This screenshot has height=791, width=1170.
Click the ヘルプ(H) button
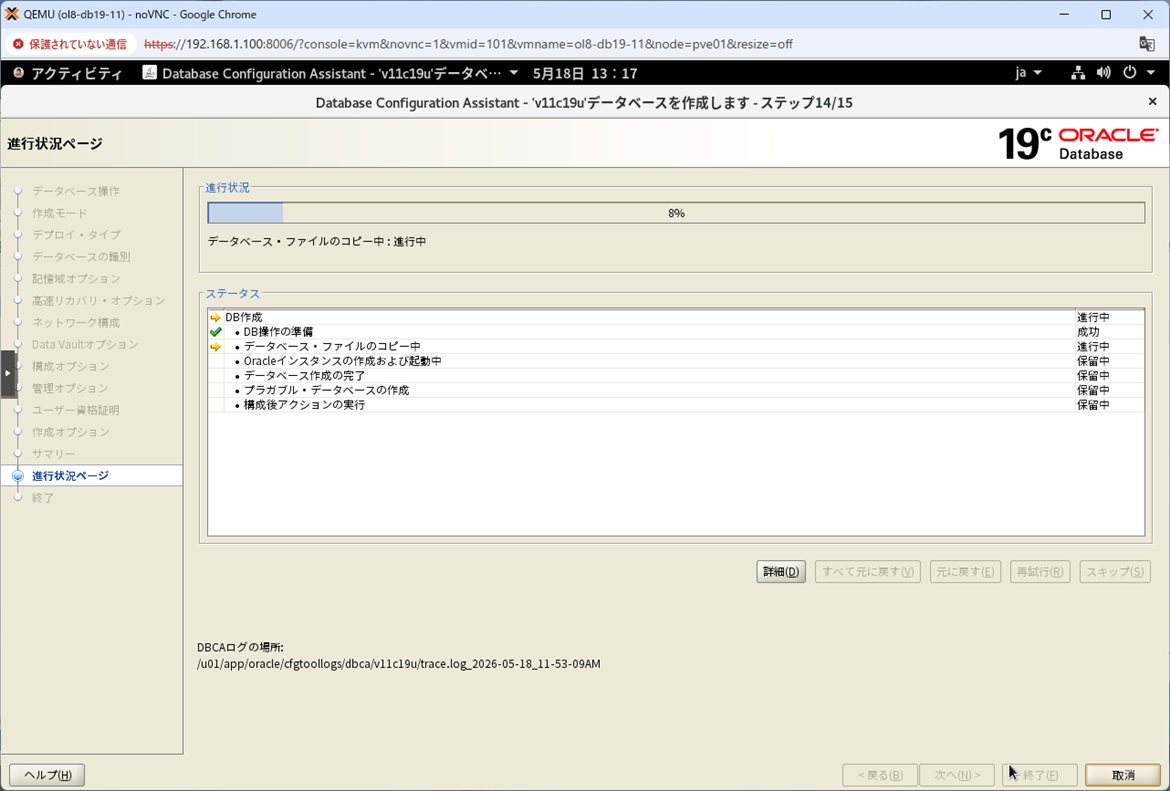(x=47, y=775)
